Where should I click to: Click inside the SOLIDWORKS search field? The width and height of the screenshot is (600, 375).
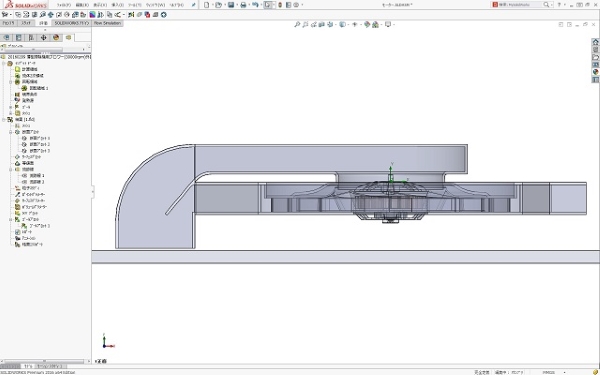[x=522, y=5]
